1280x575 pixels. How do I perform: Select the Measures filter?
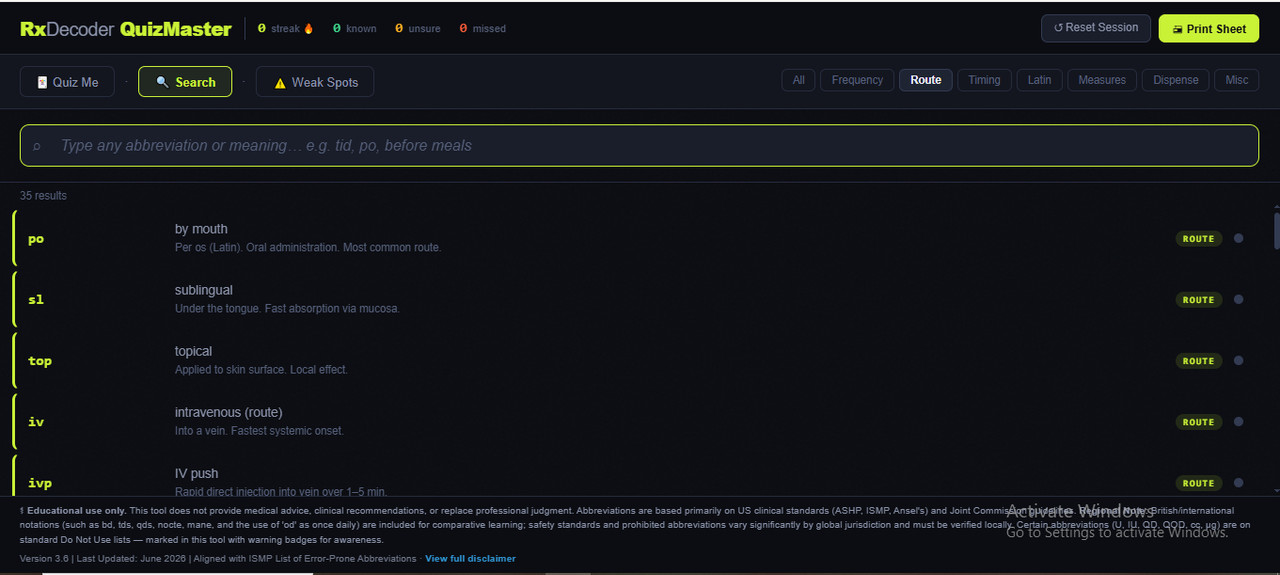[x=1102, y=80]
